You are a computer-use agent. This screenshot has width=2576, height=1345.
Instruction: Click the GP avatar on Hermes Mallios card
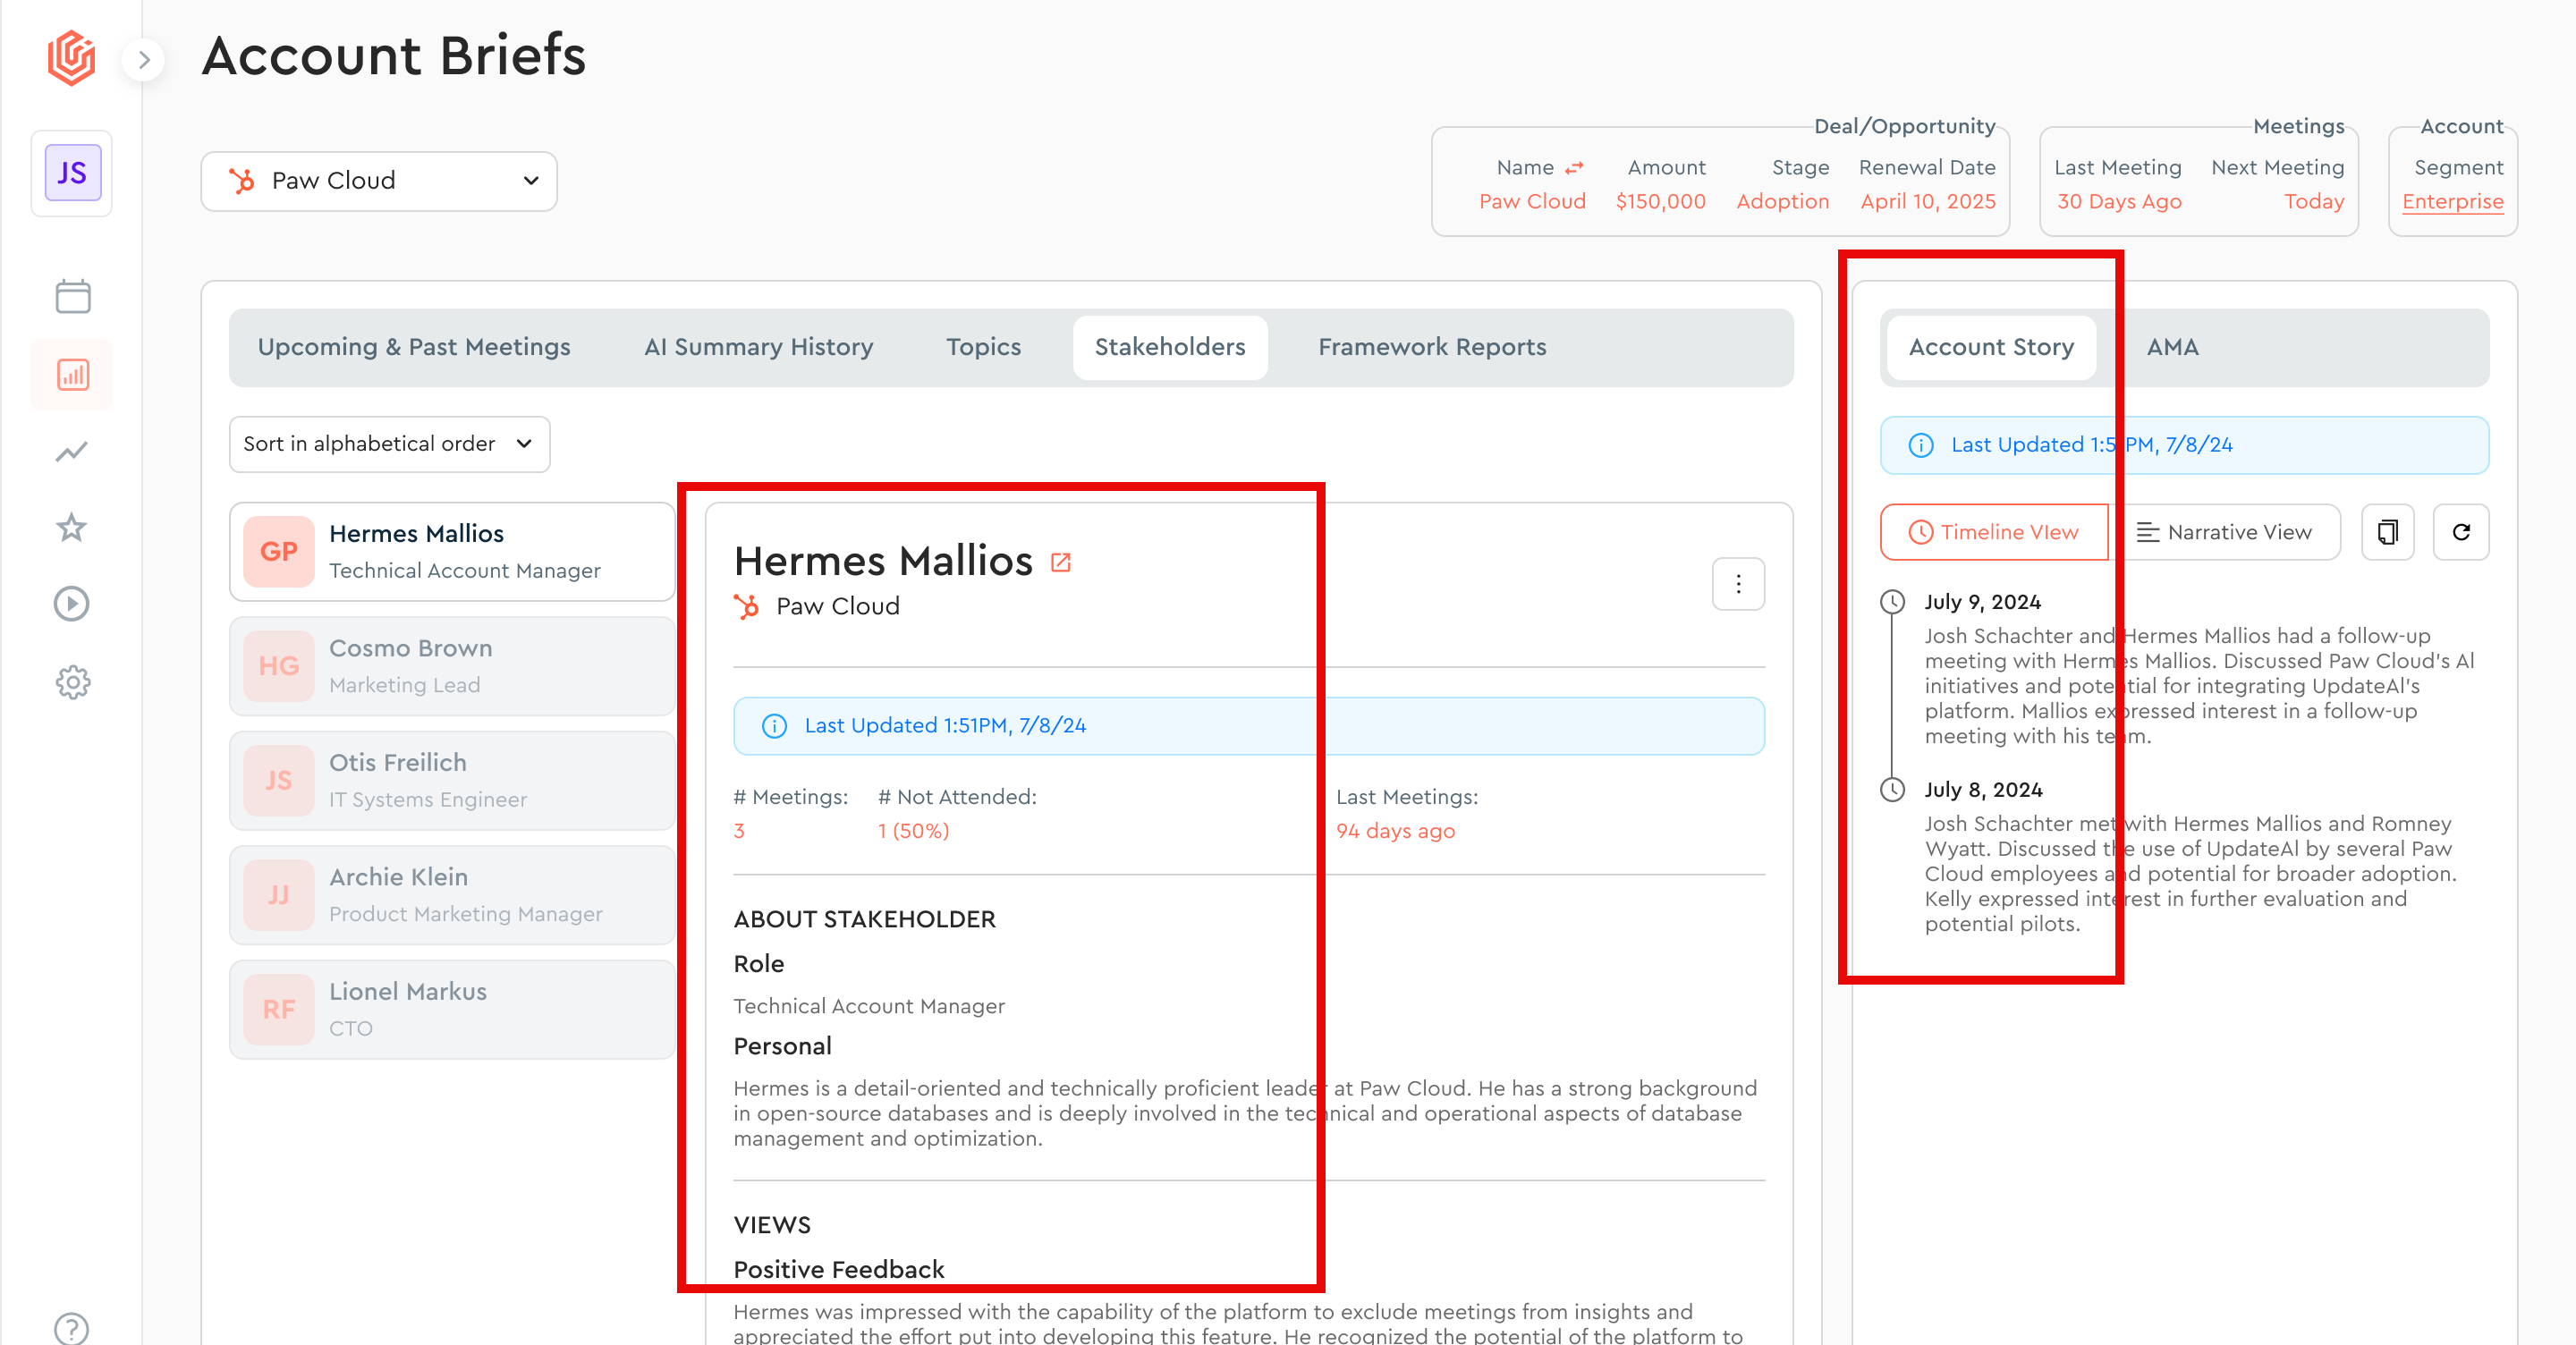279,552
